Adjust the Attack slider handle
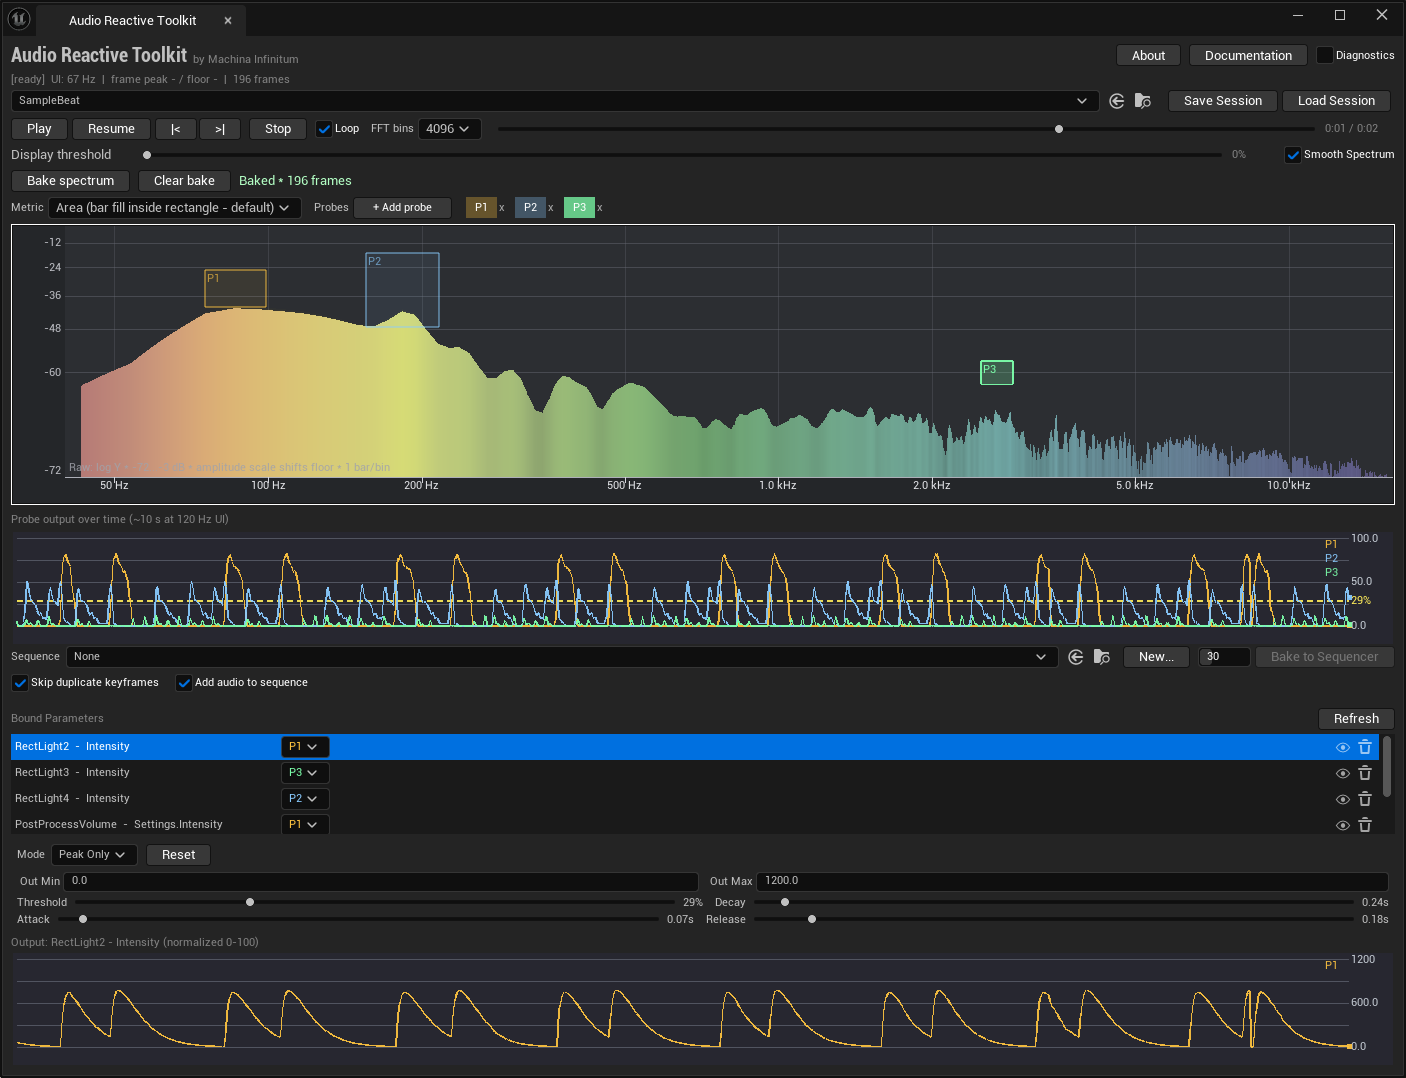The image size is (1406, 1078). click(x=83, y=919)
